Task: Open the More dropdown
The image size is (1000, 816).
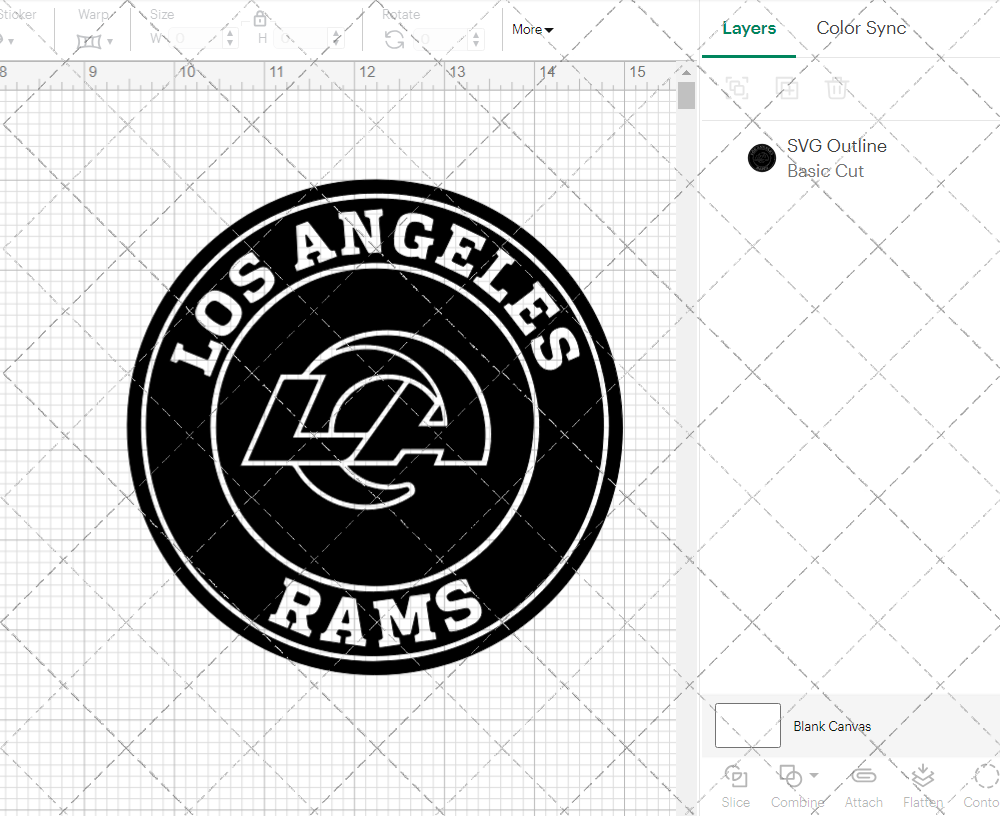Action: click(x=532, y=30)
